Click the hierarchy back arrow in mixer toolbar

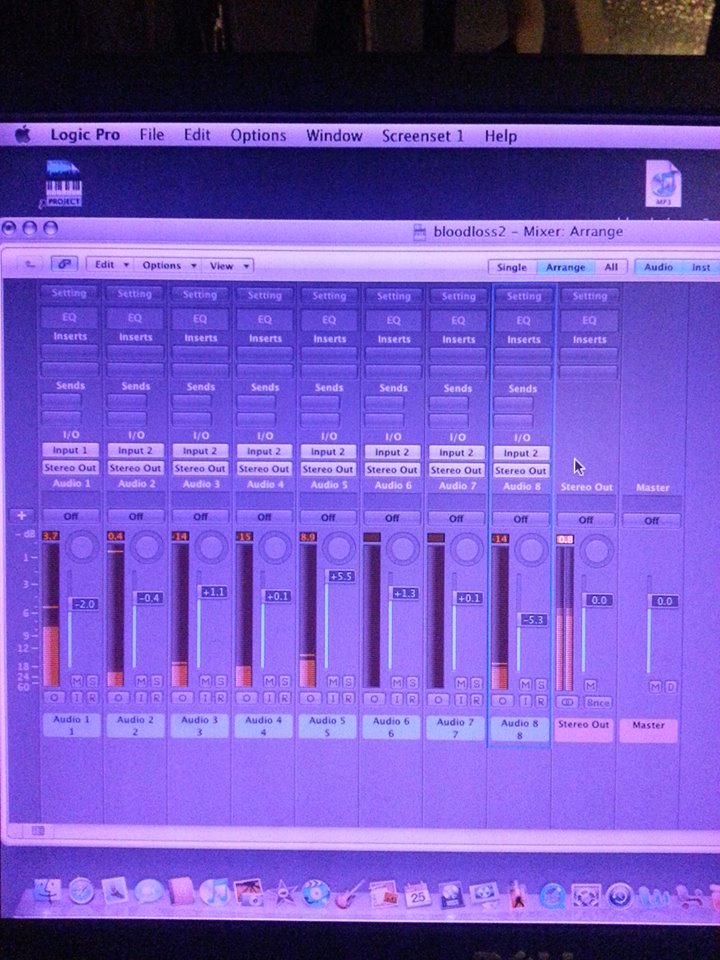point(29,264)
